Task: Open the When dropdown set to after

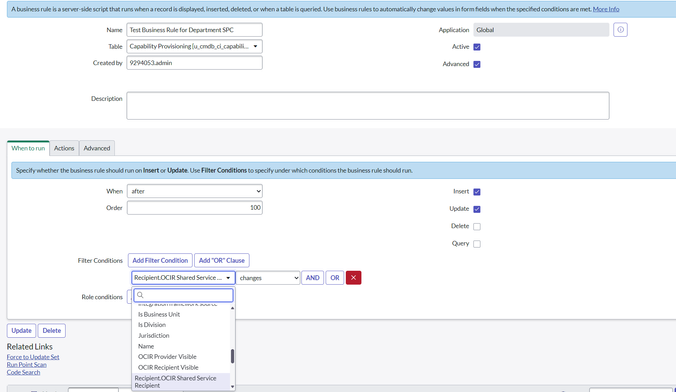Action: tap(194, 191)
